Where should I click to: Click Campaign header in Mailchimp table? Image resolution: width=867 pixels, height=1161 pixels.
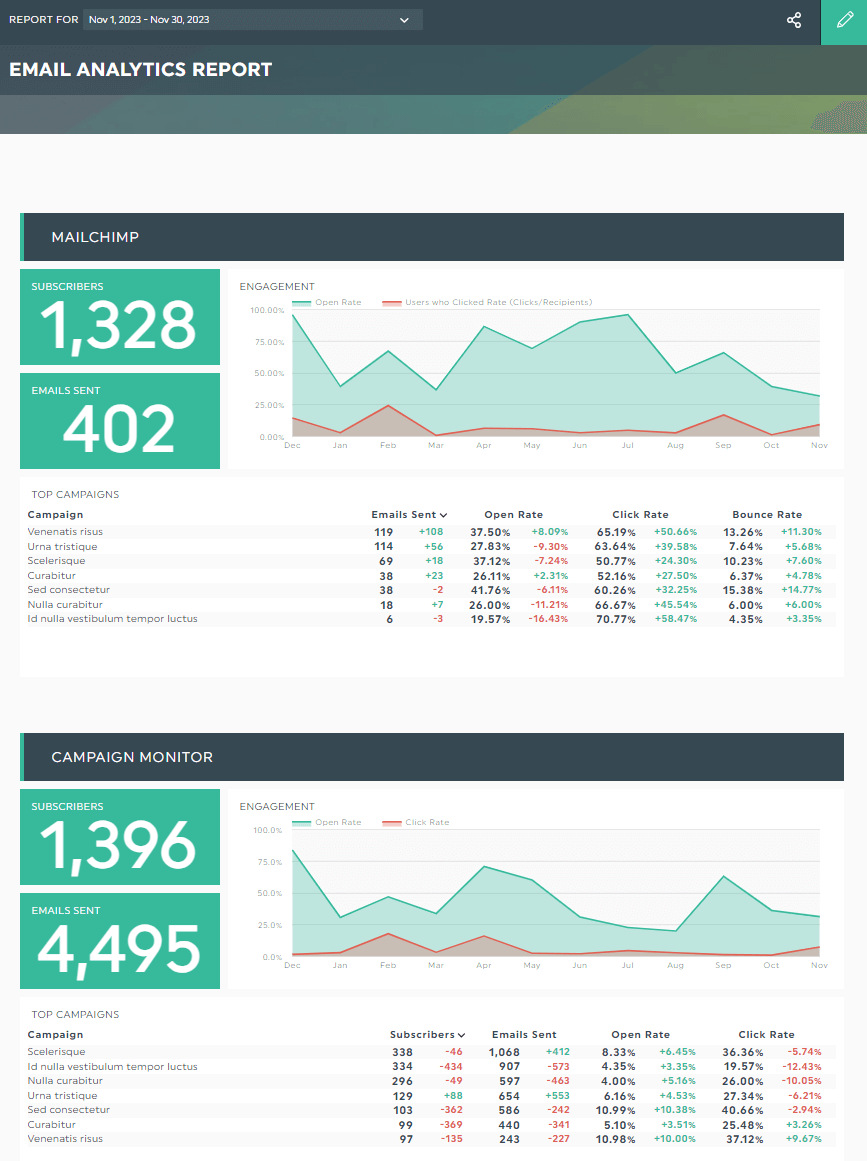[56, 515]
